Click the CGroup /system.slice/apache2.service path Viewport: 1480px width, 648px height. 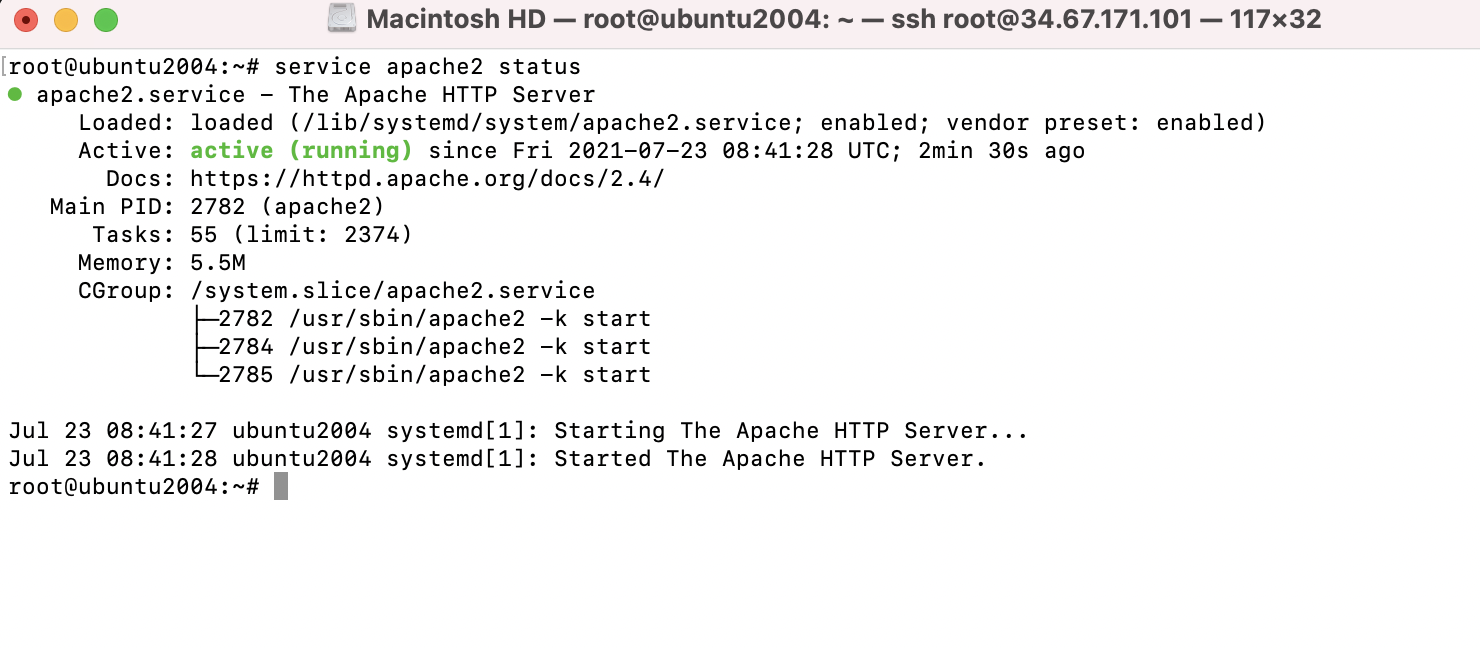392,291
